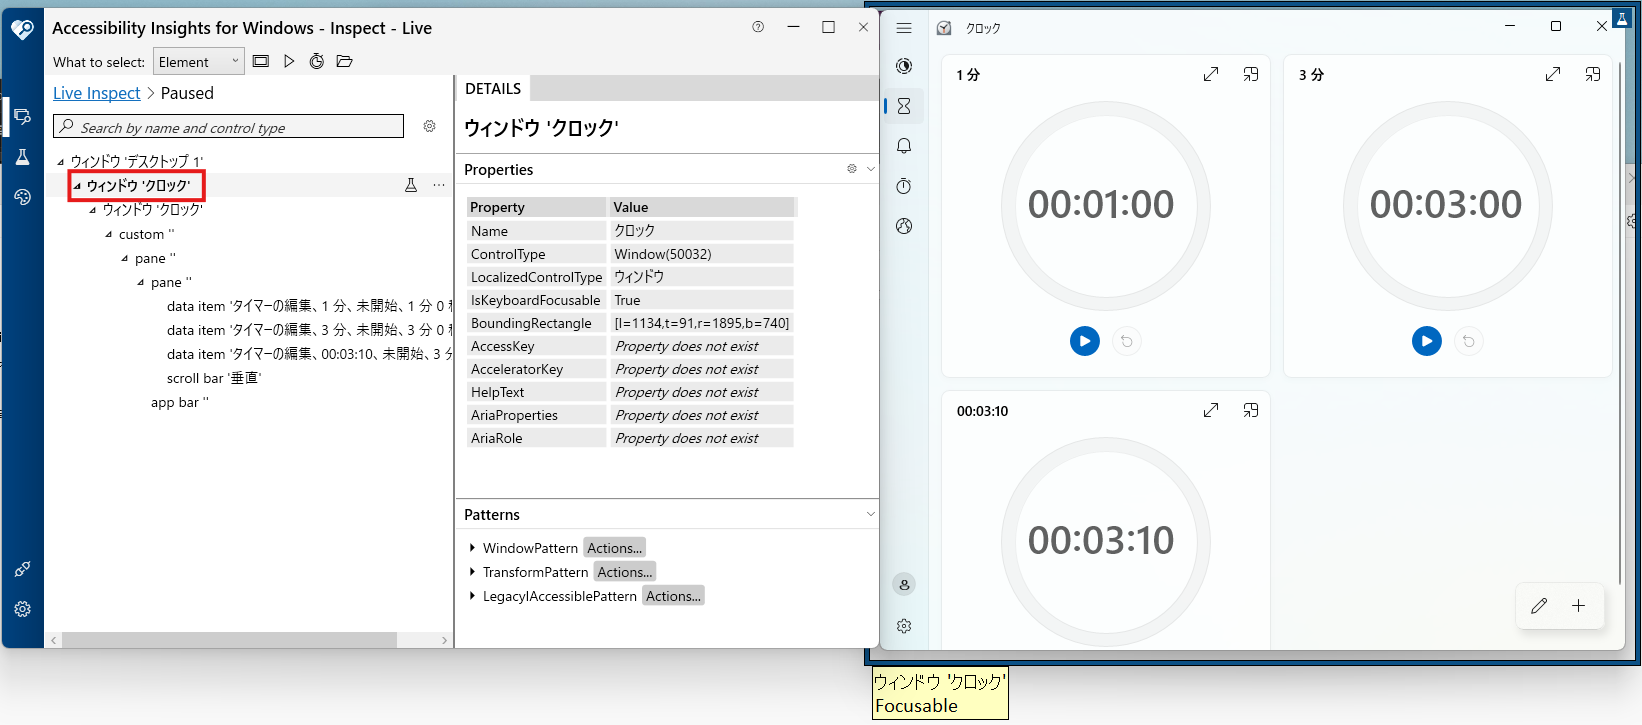Open the Properties section dropdown chevron
Image resolution: width=1642 pixels, height=725 pixels.
[x=870, y=169]
